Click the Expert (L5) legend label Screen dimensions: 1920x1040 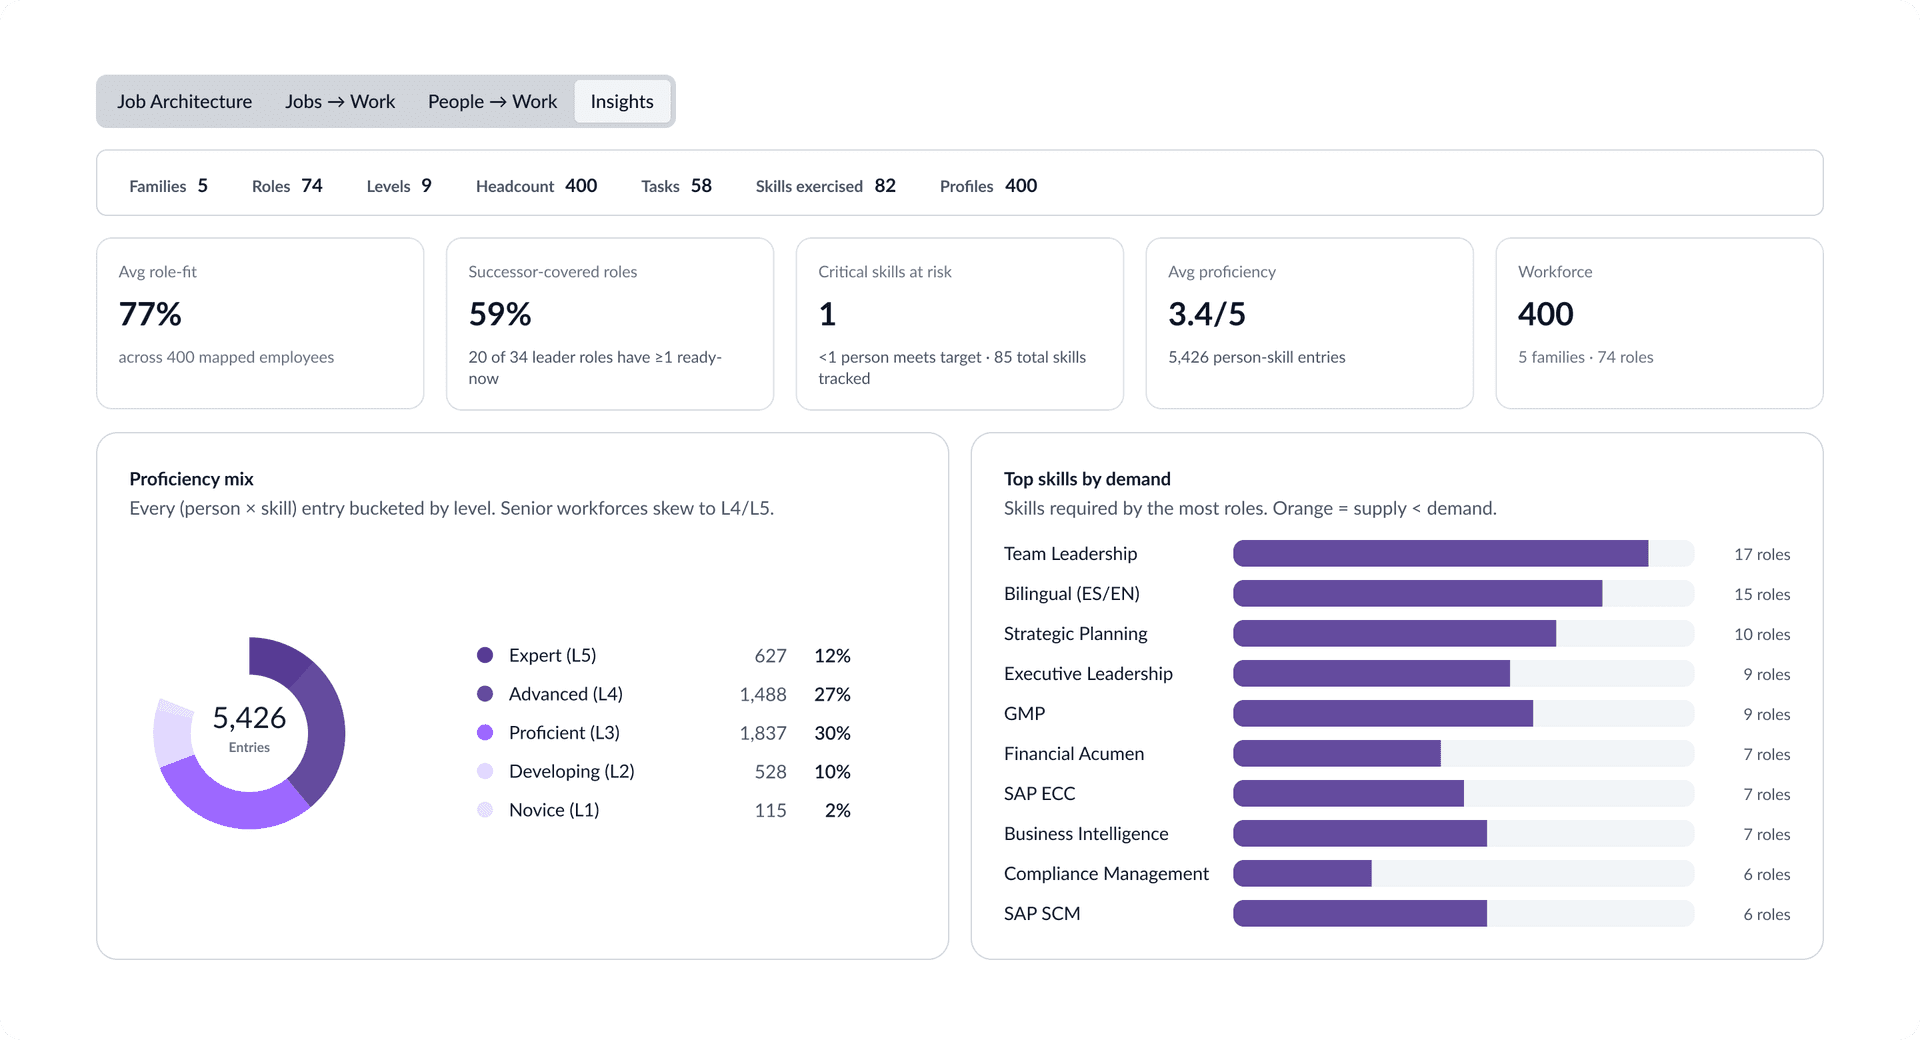click(552, 655)
